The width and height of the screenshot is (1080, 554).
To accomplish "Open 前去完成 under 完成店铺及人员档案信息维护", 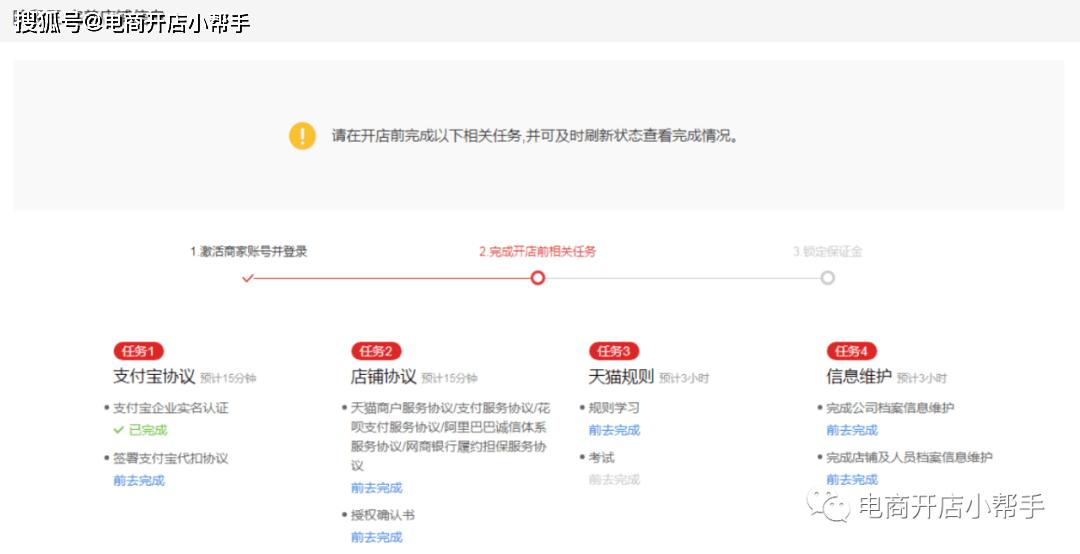I will 852,480.
